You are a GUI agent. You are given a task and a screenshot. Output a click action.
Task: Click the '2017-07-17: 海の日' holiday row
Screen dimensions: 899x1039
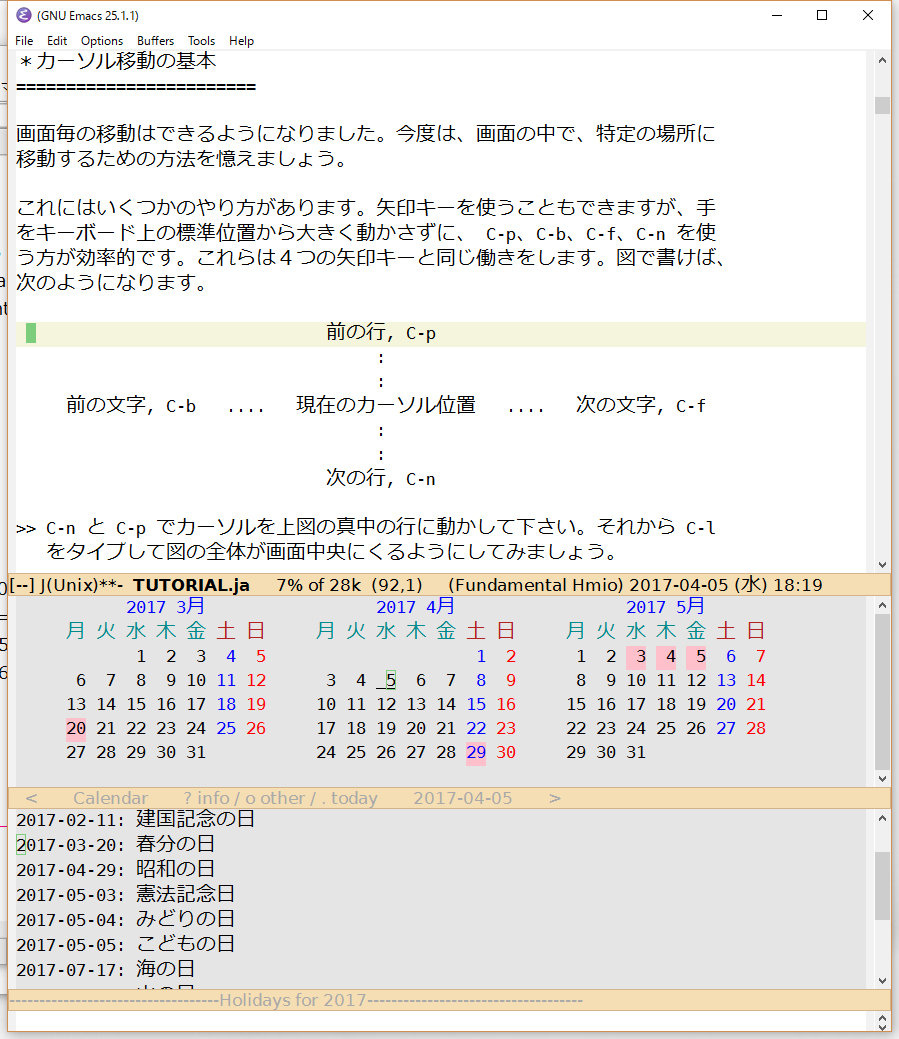coord(106,969)
